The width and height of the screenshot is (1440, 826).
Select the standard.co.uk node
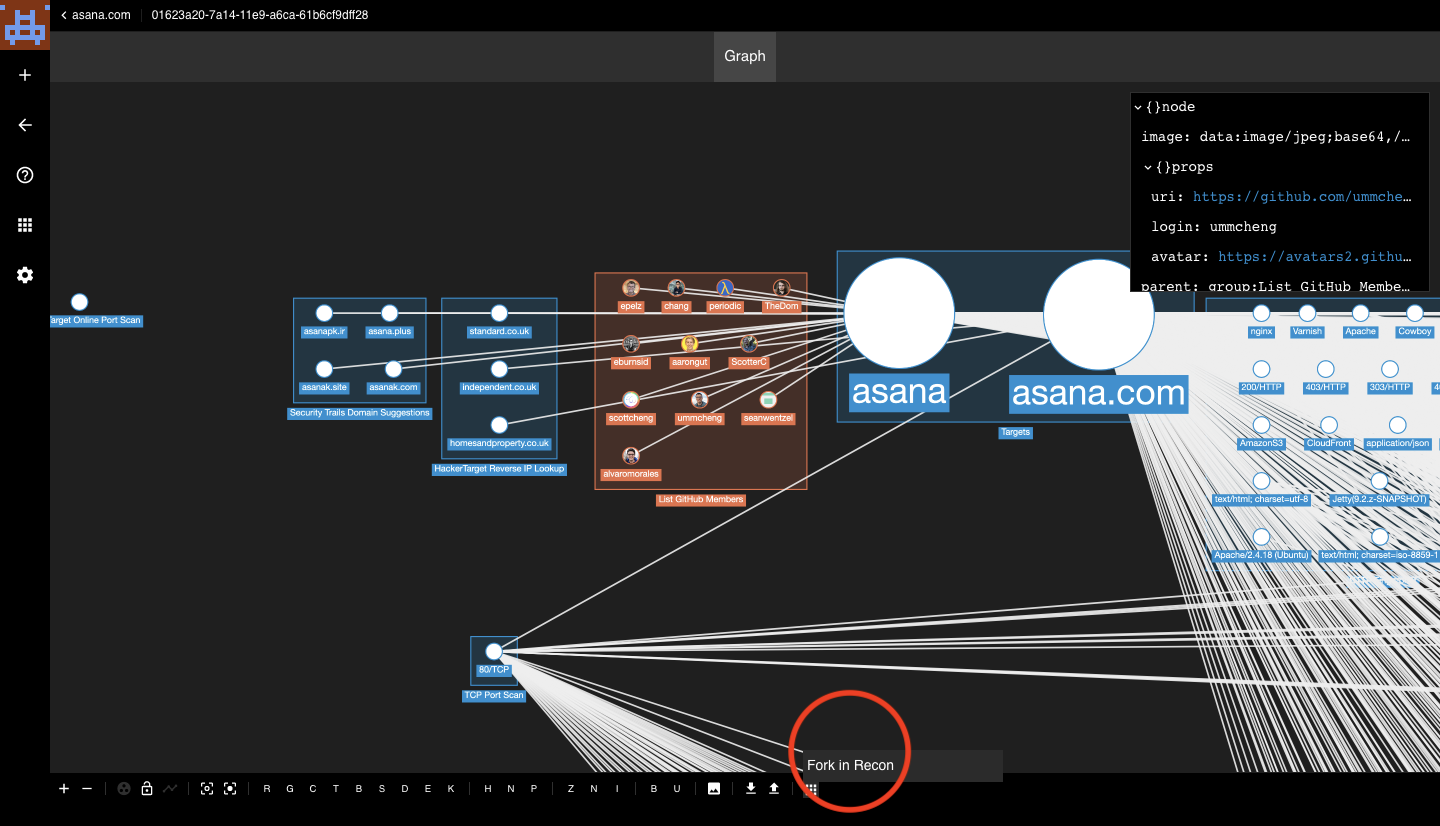pos(499,313)
